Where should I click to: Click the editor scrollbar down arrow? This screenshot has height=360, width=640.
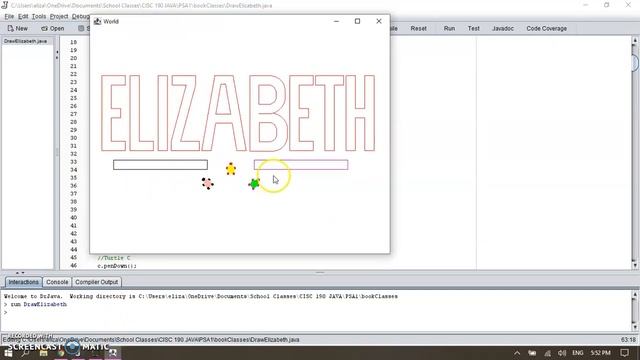tap(635, 265)
